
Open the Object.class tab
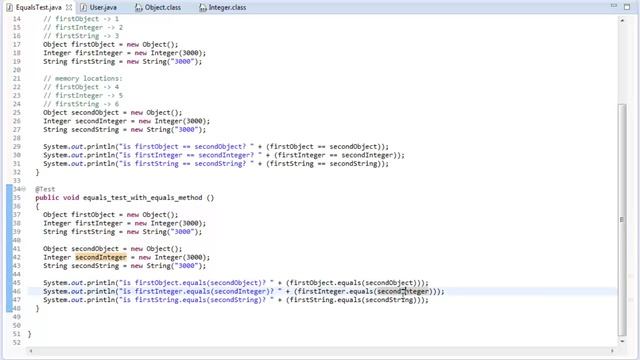coord(162,7)
